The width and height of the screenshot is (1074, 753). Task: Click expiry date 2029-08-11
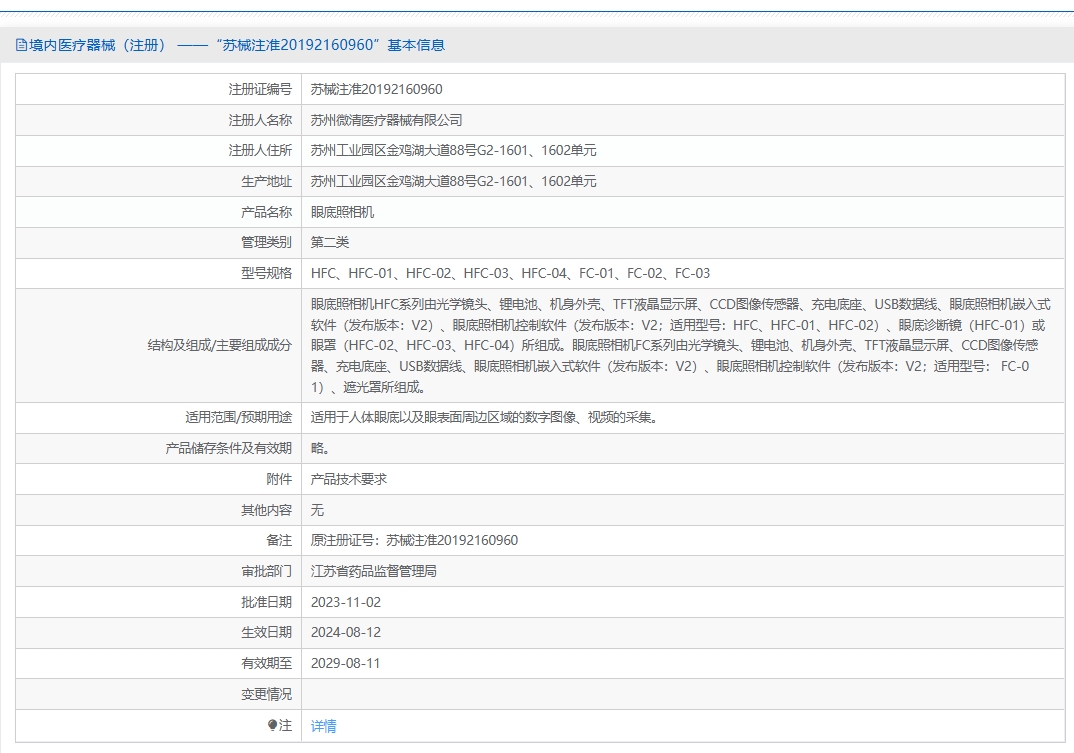tap(346, 663)
